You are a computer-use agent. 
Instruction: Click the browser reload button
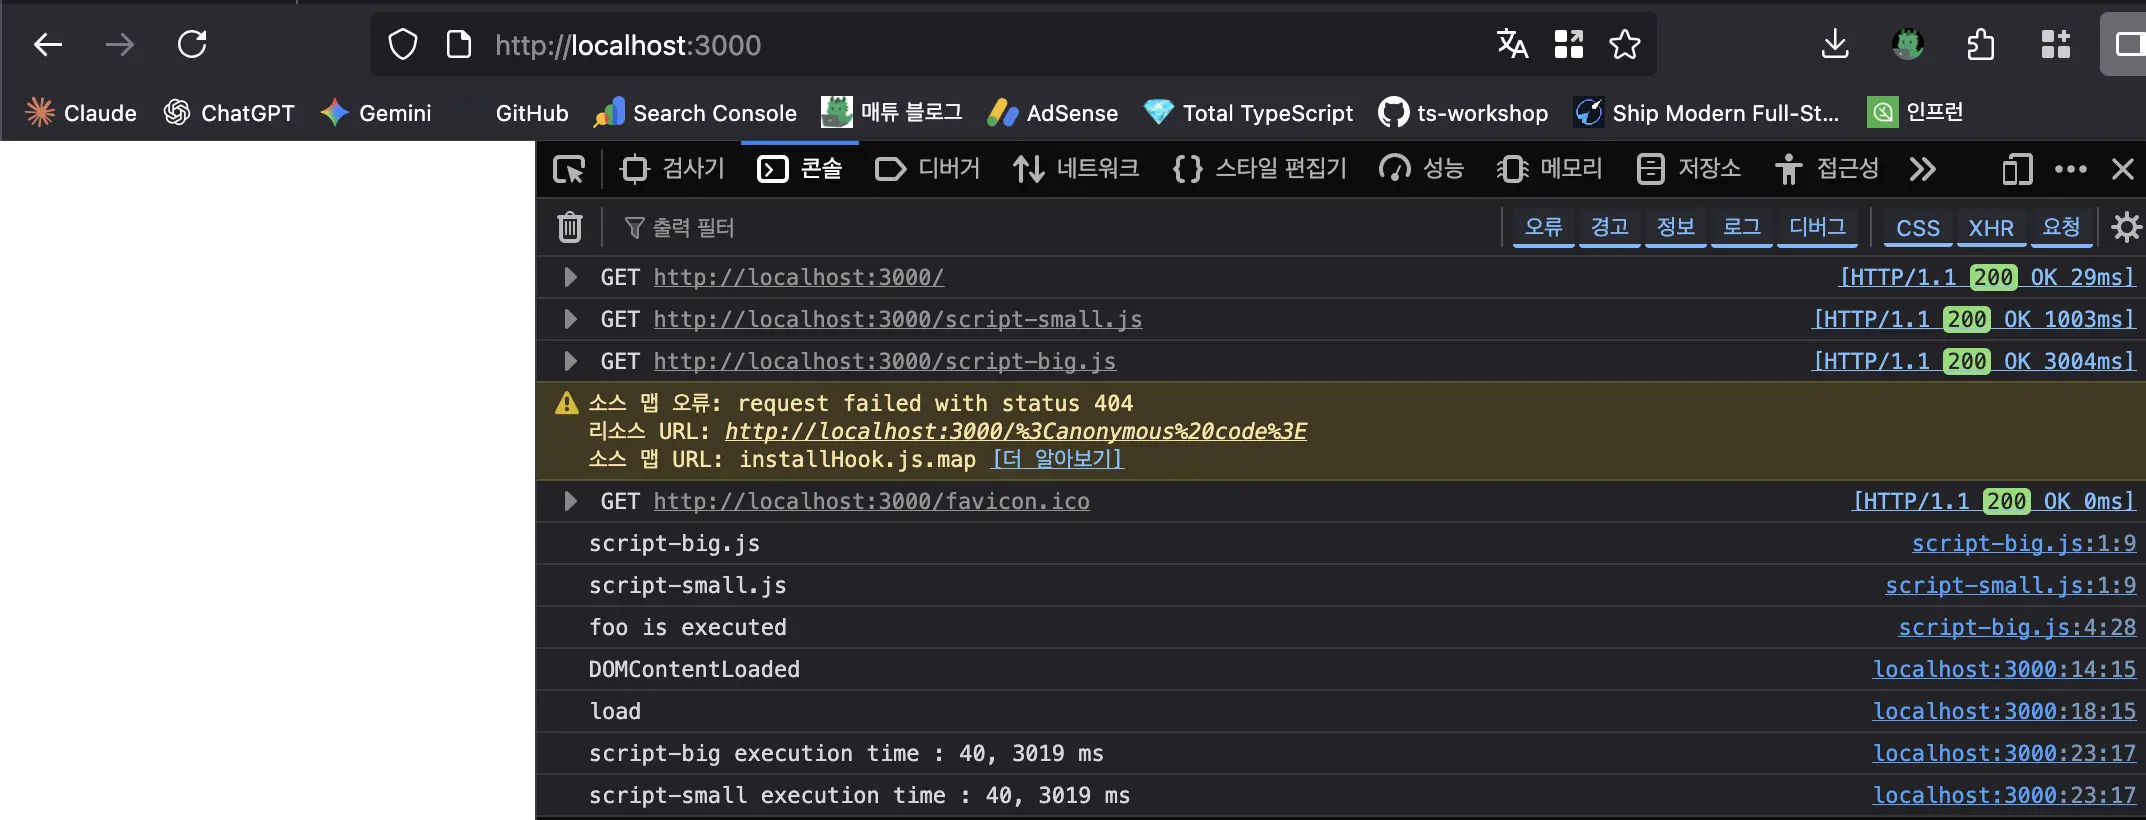pos(192,45)
